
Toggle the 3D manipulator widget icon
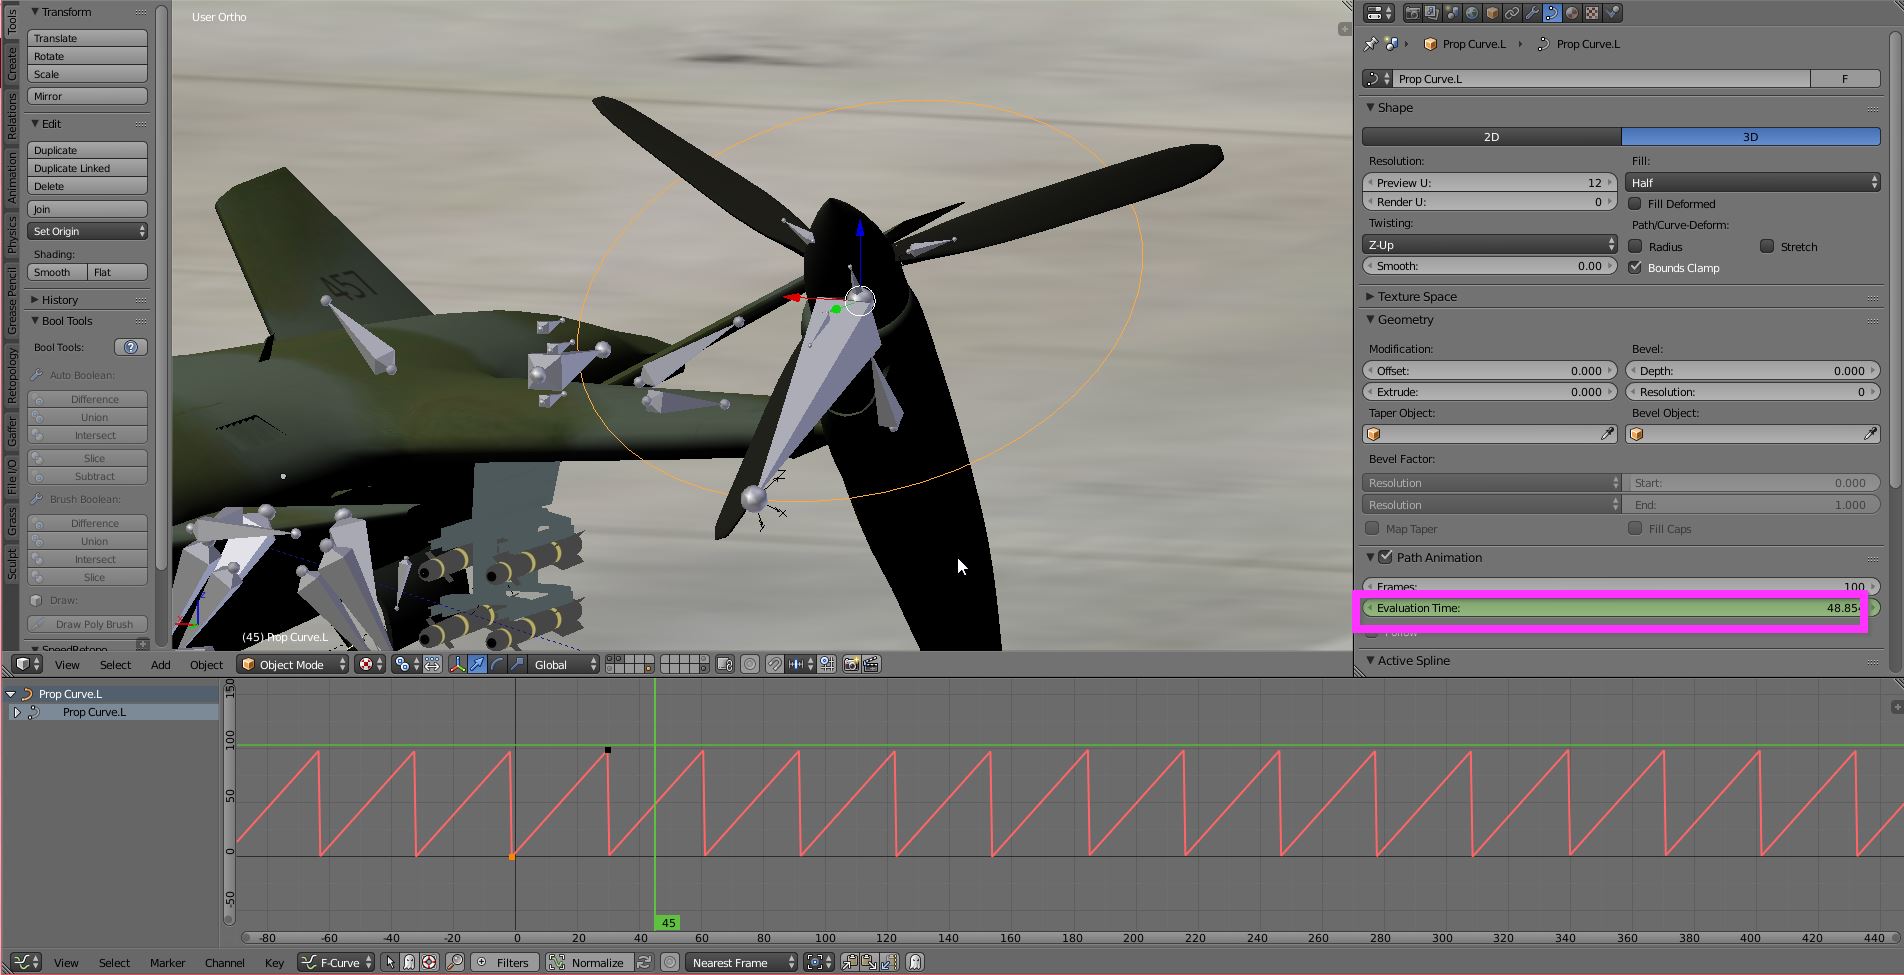pyautogui.click(x=458, y=664)
